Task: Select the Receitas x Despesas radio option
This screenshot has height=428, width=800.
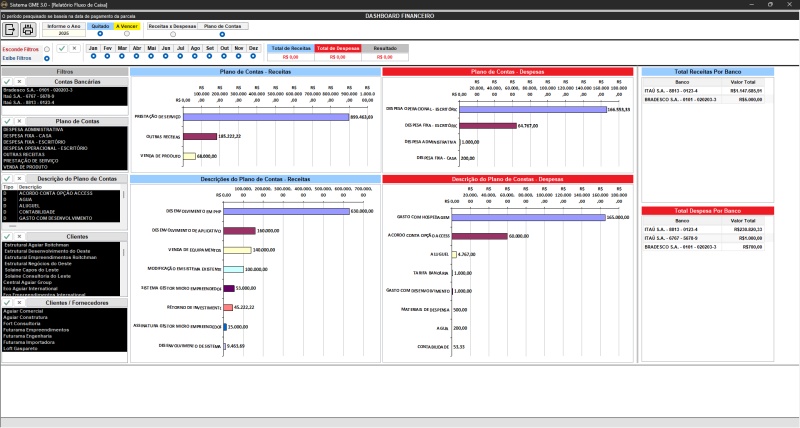Action: click(x=173, y=35)
